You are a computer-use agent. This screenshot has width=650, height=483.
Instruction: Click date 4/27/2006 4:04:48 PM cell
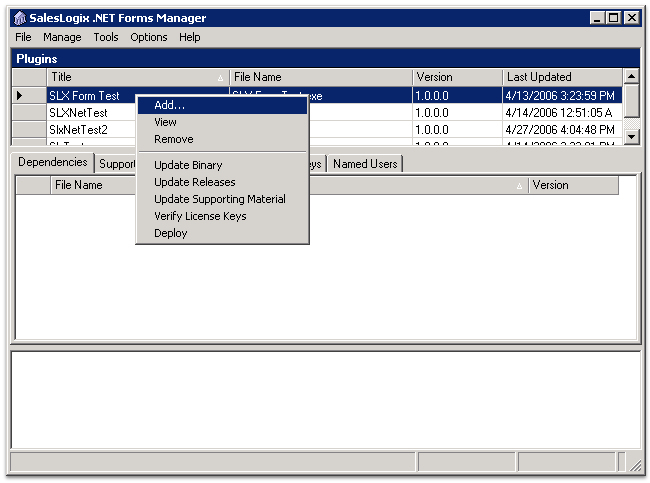coord(562,130)
